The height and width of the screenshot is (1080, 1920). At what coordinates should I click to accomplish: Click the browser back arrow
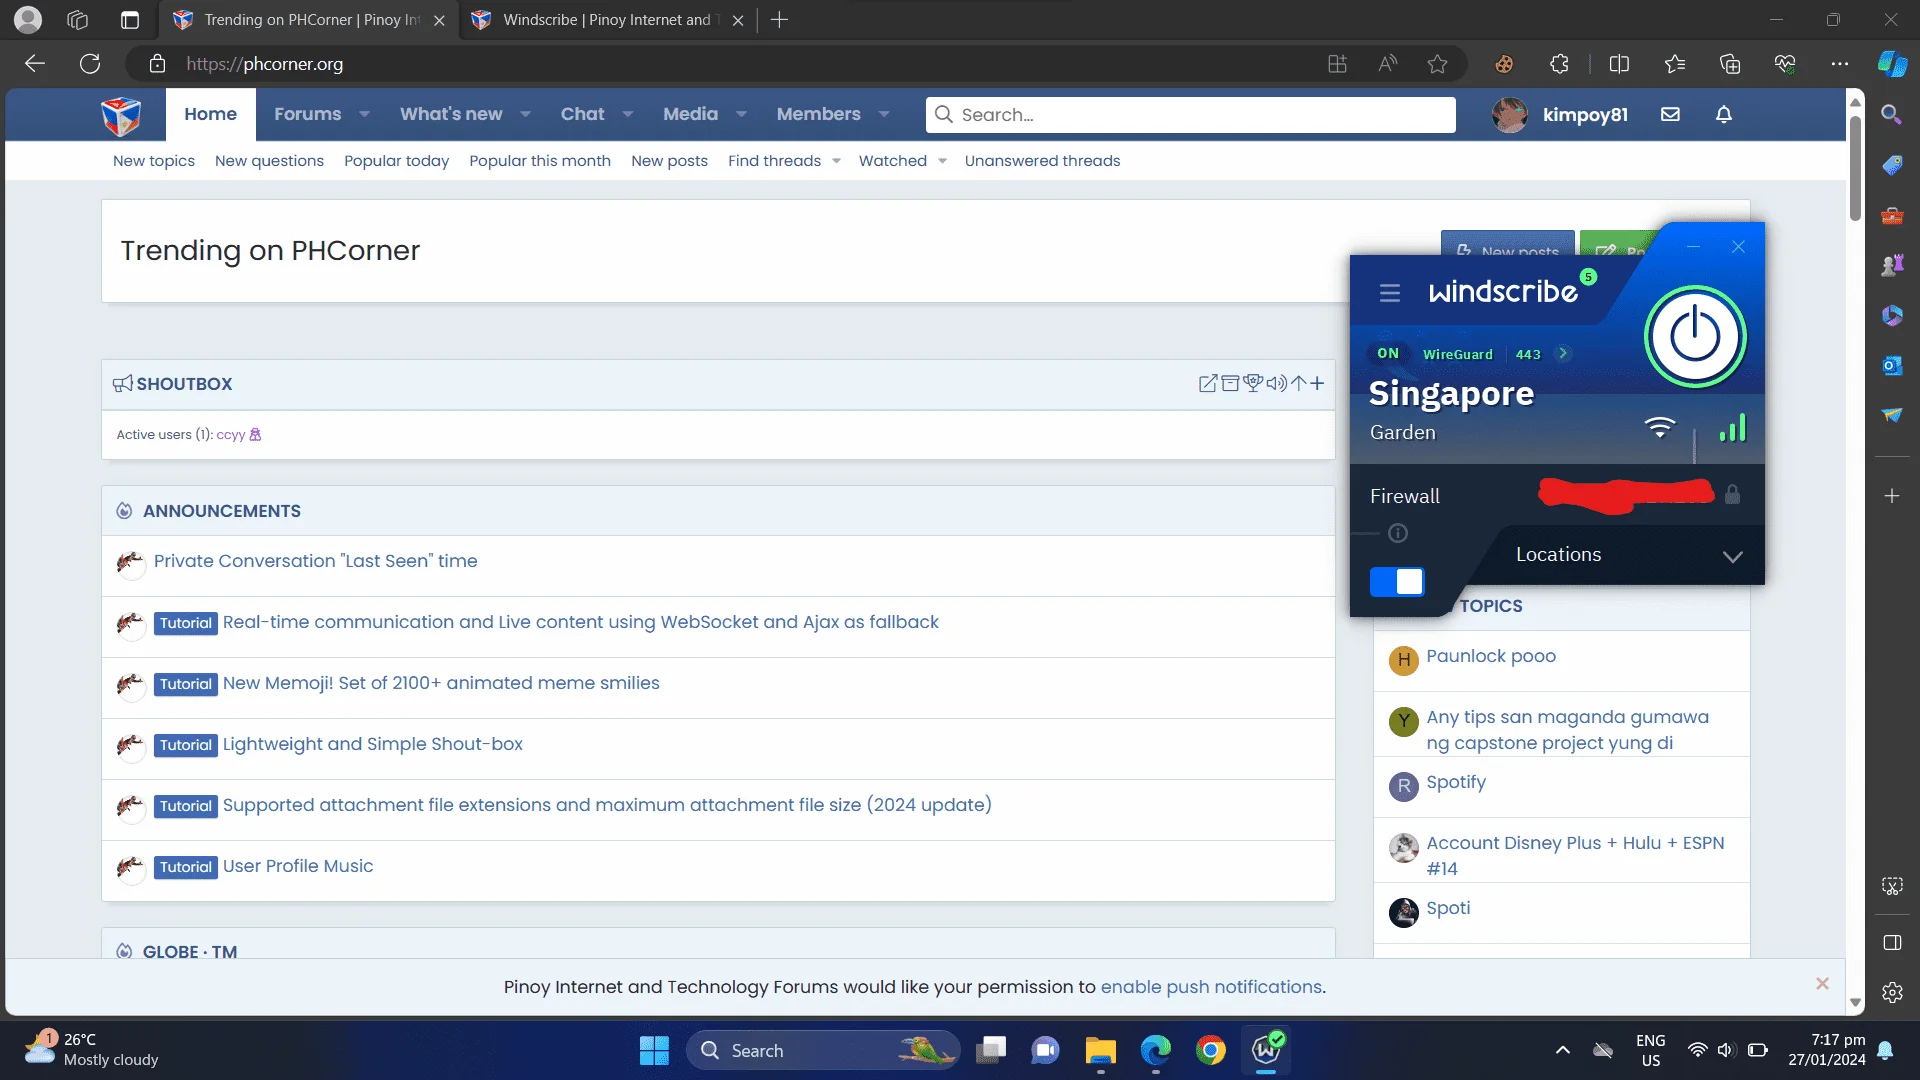coord(35,64)
